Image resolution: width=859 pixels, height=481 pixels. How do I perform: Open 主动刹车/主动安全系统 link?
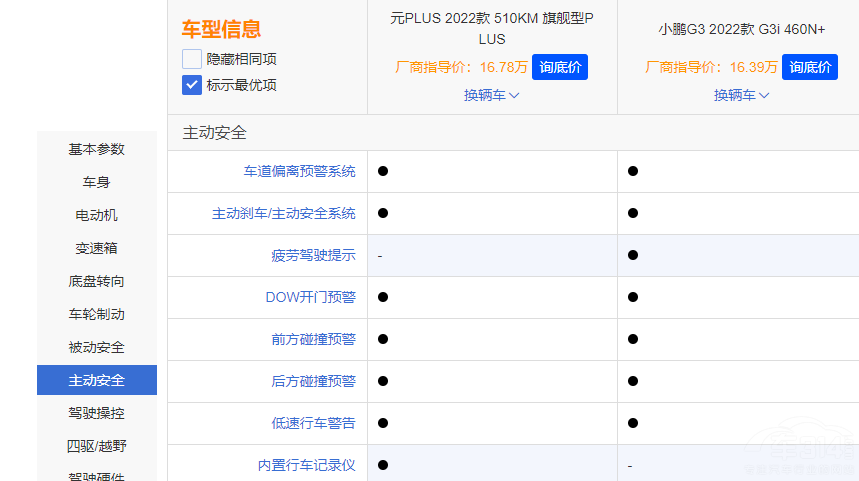point(283,213)
